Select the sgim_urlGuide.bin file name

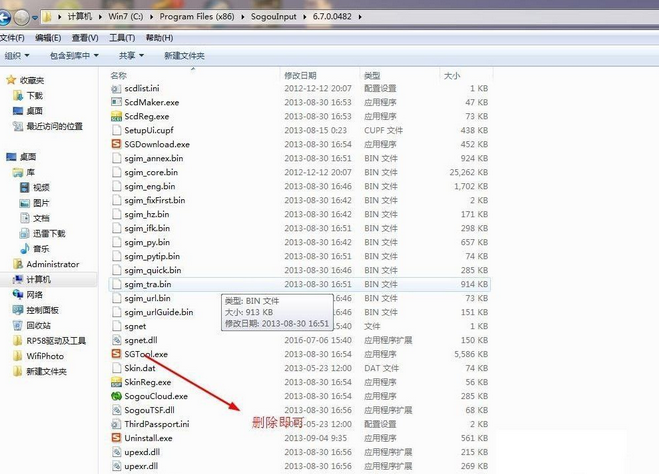coord(158,312)
